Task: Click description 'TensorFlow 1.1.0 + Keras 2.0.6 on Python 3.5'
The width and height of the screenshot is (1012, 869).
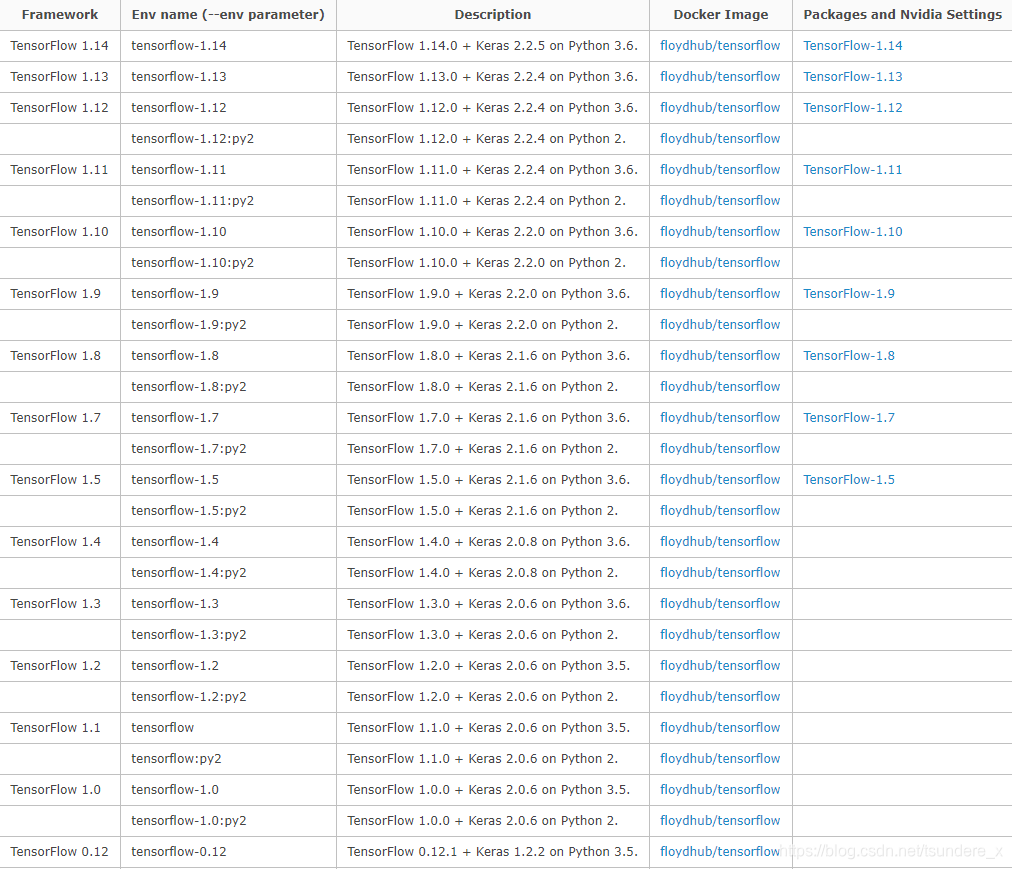Action: point(488,728)
